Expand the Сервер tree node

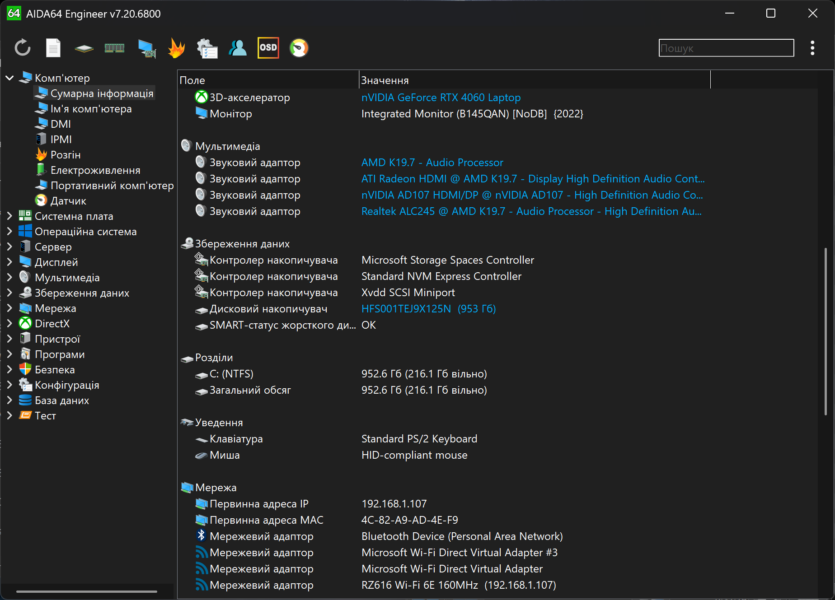(x=9, y=246)
